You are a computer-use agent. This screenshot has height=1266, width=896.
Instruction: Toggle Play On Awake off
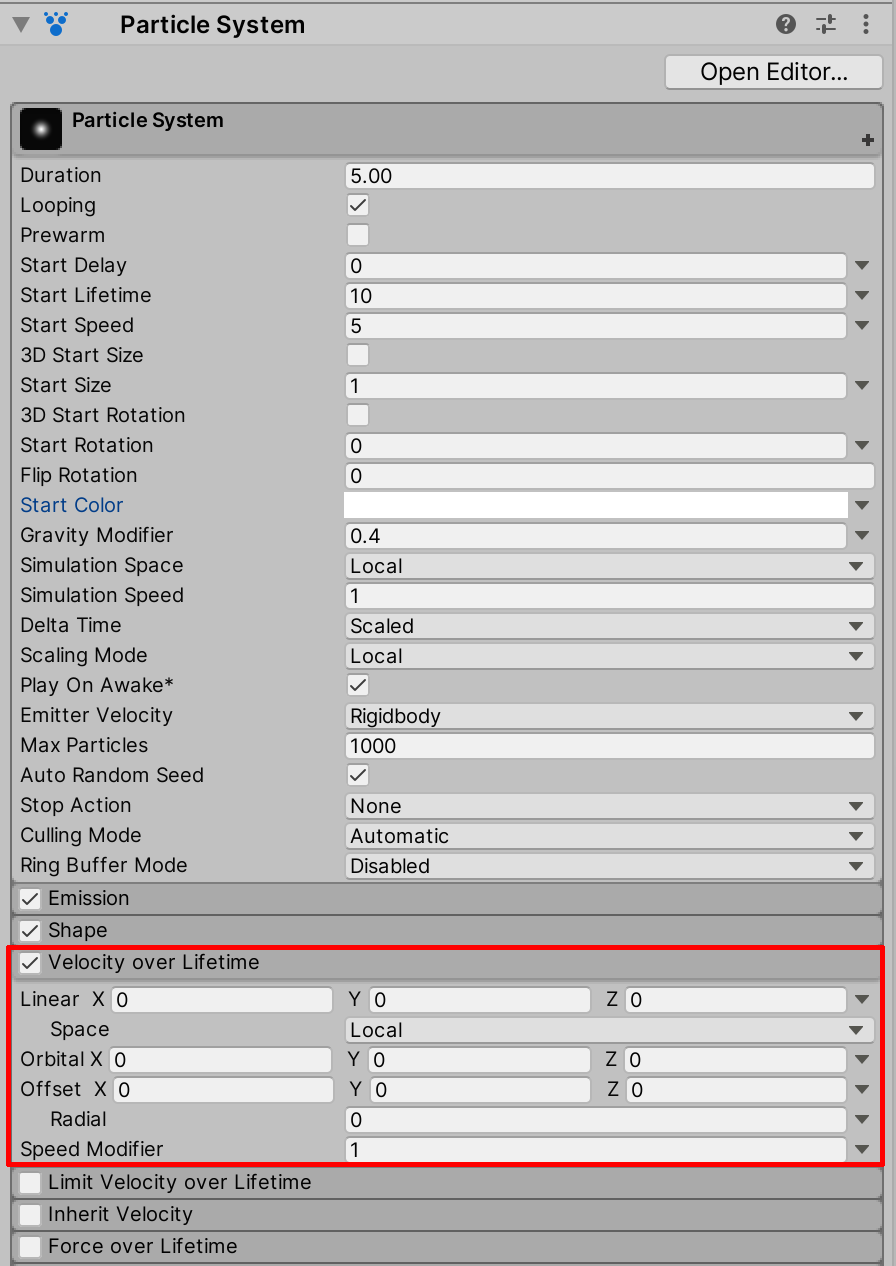pos(357,685)
